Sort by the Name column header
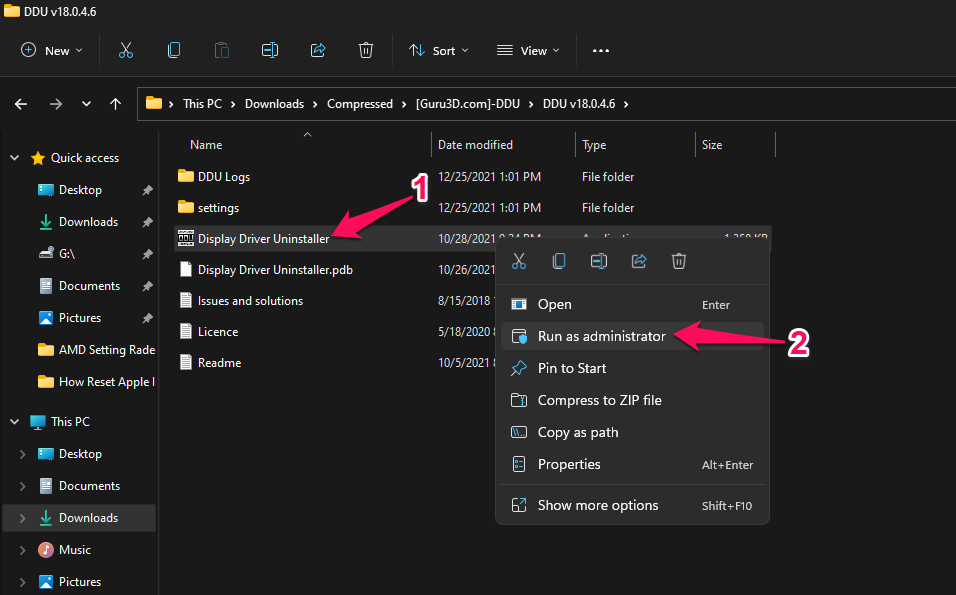Screen dimensions: 956x595 [206, 144]
